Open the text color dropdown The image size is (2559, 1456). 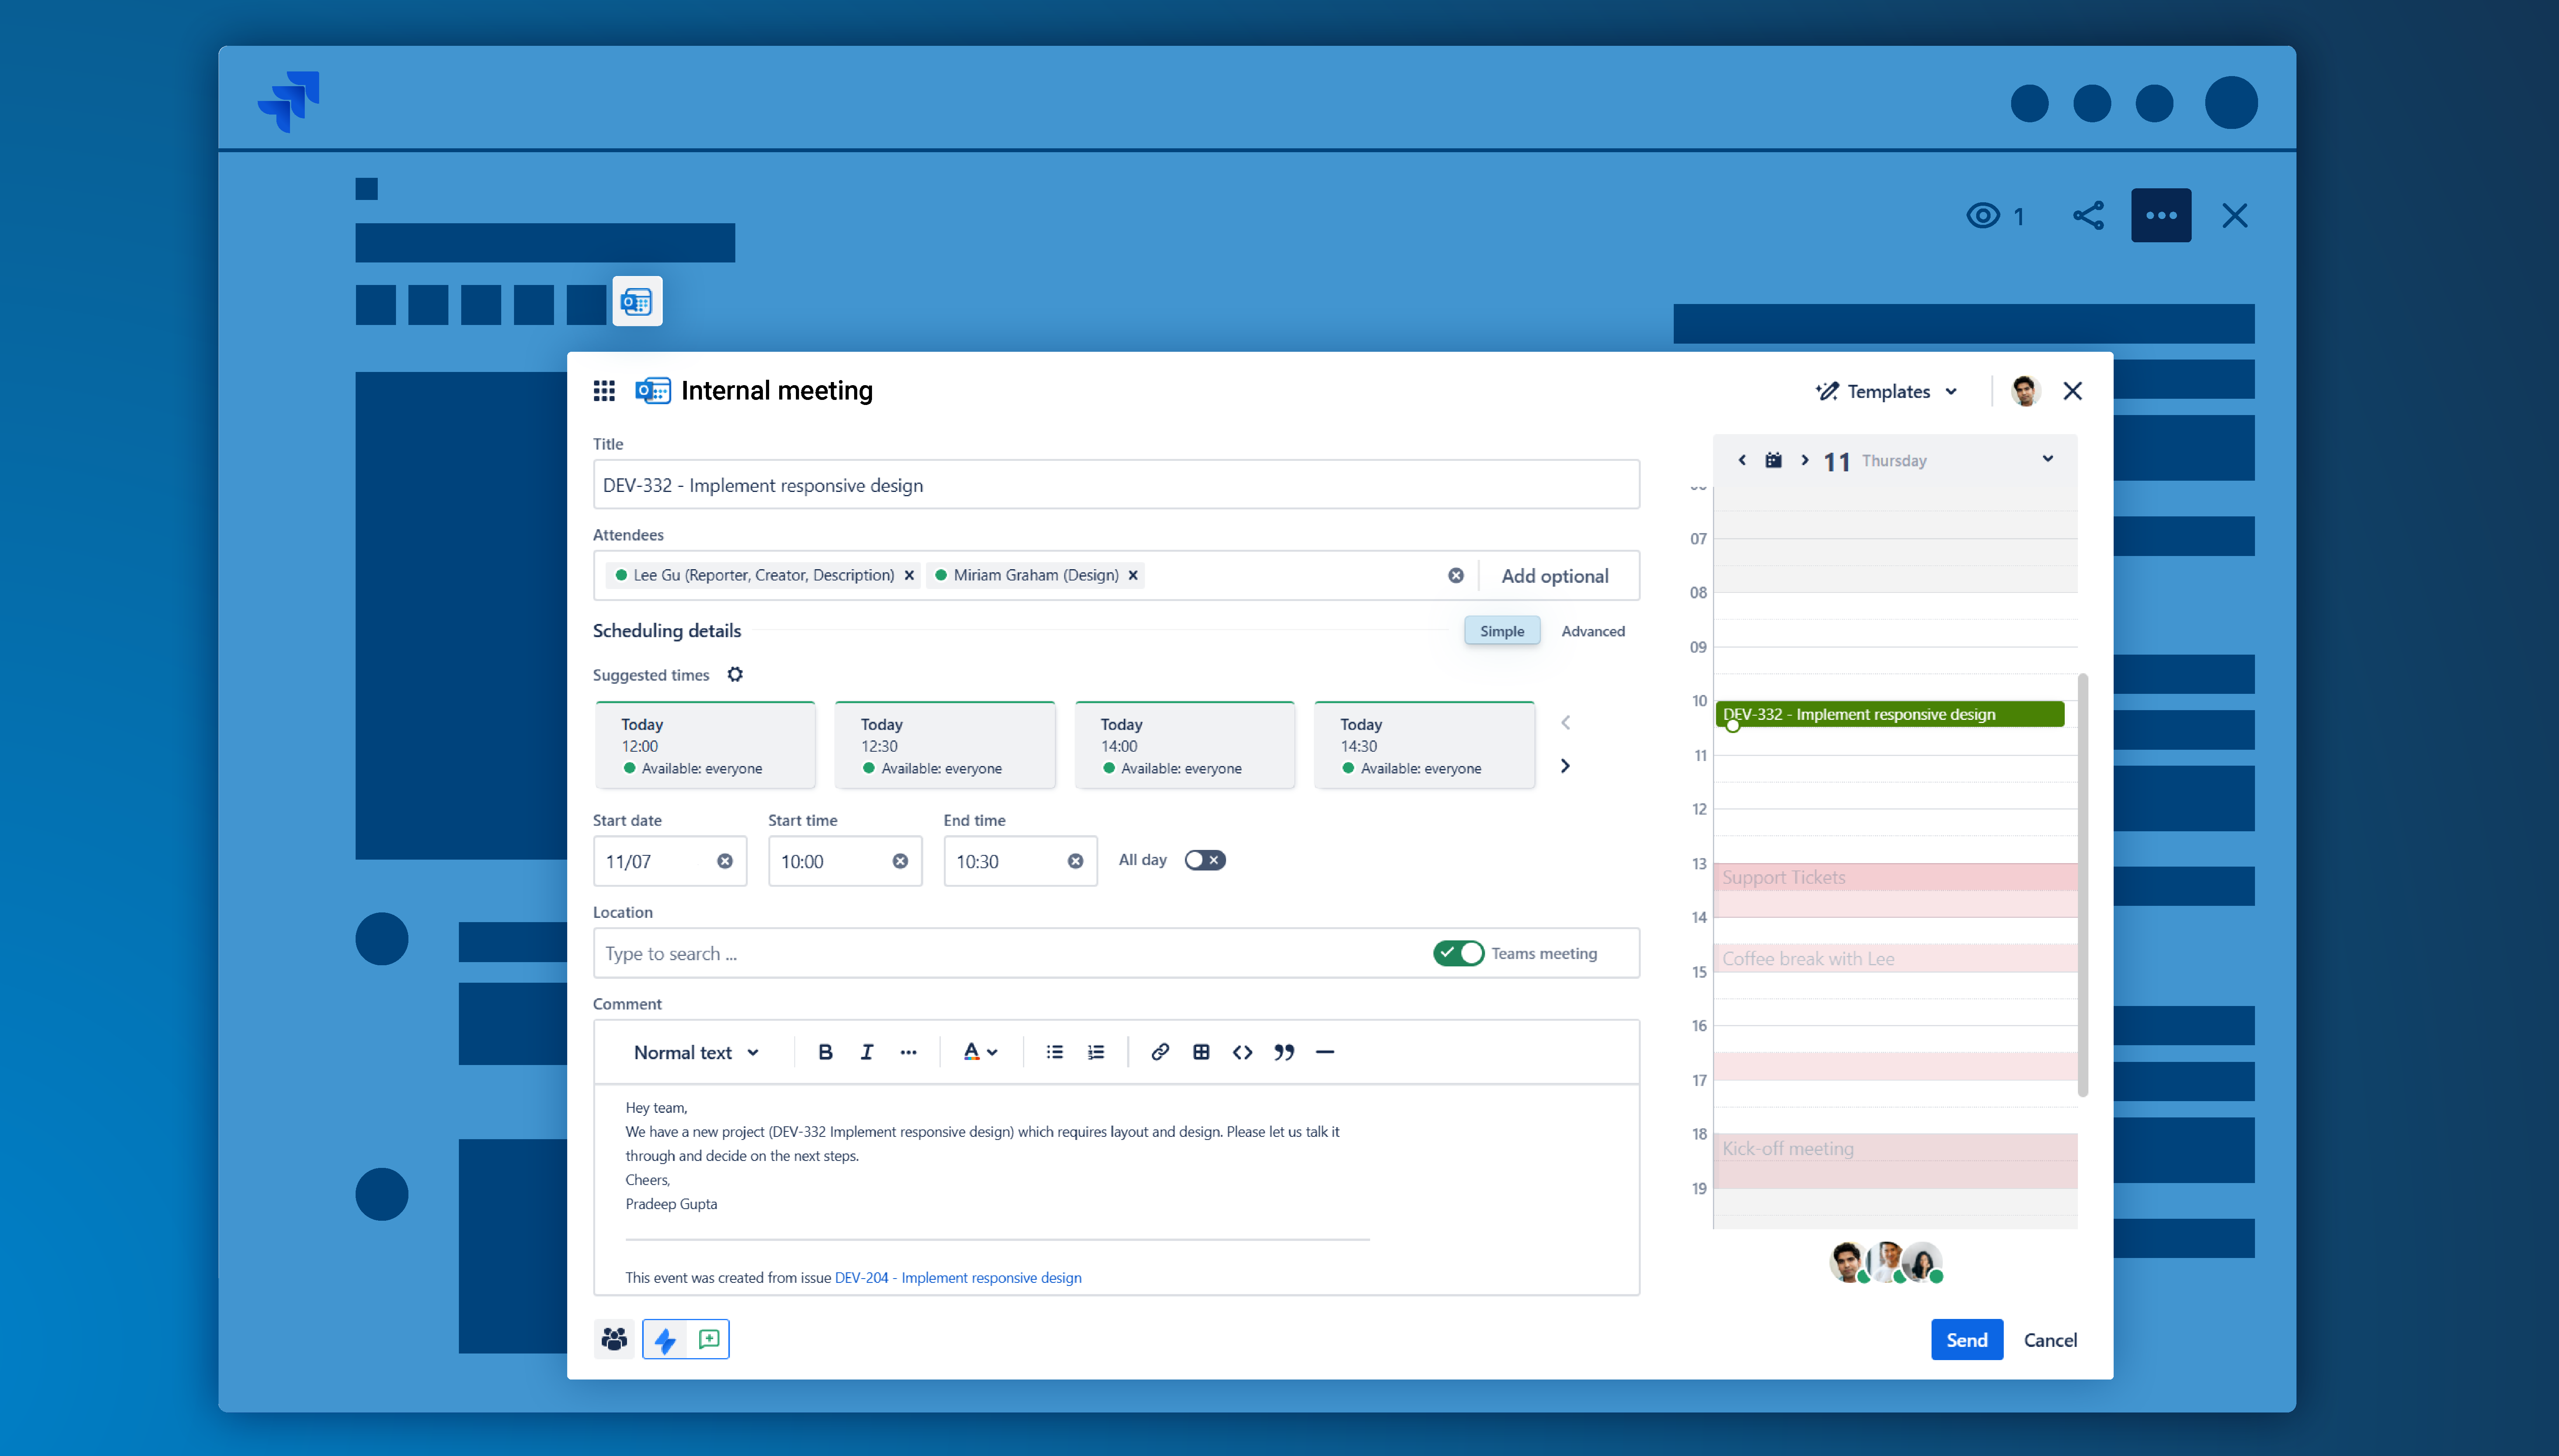coord(980,1052)
